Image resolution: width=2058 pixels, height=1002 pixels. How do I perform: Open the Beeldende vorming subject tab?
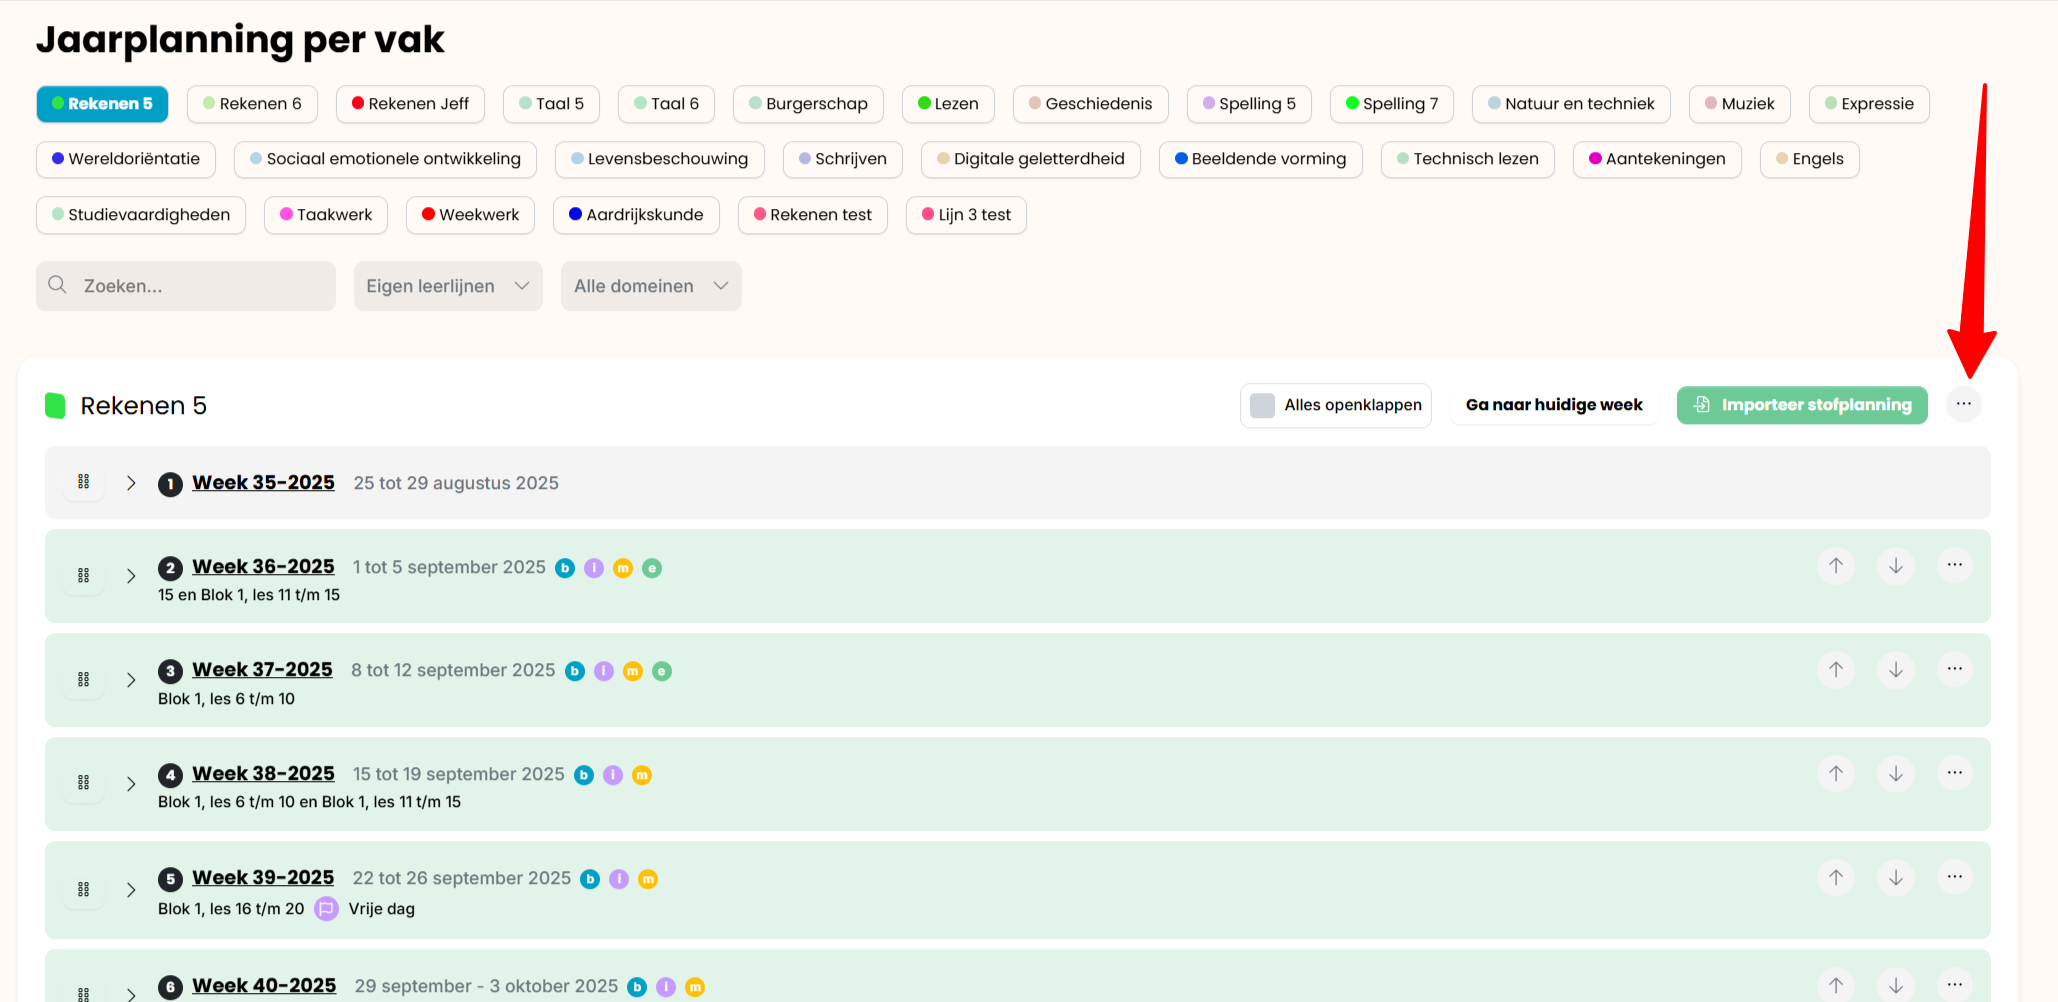[x=1260, y=159]
